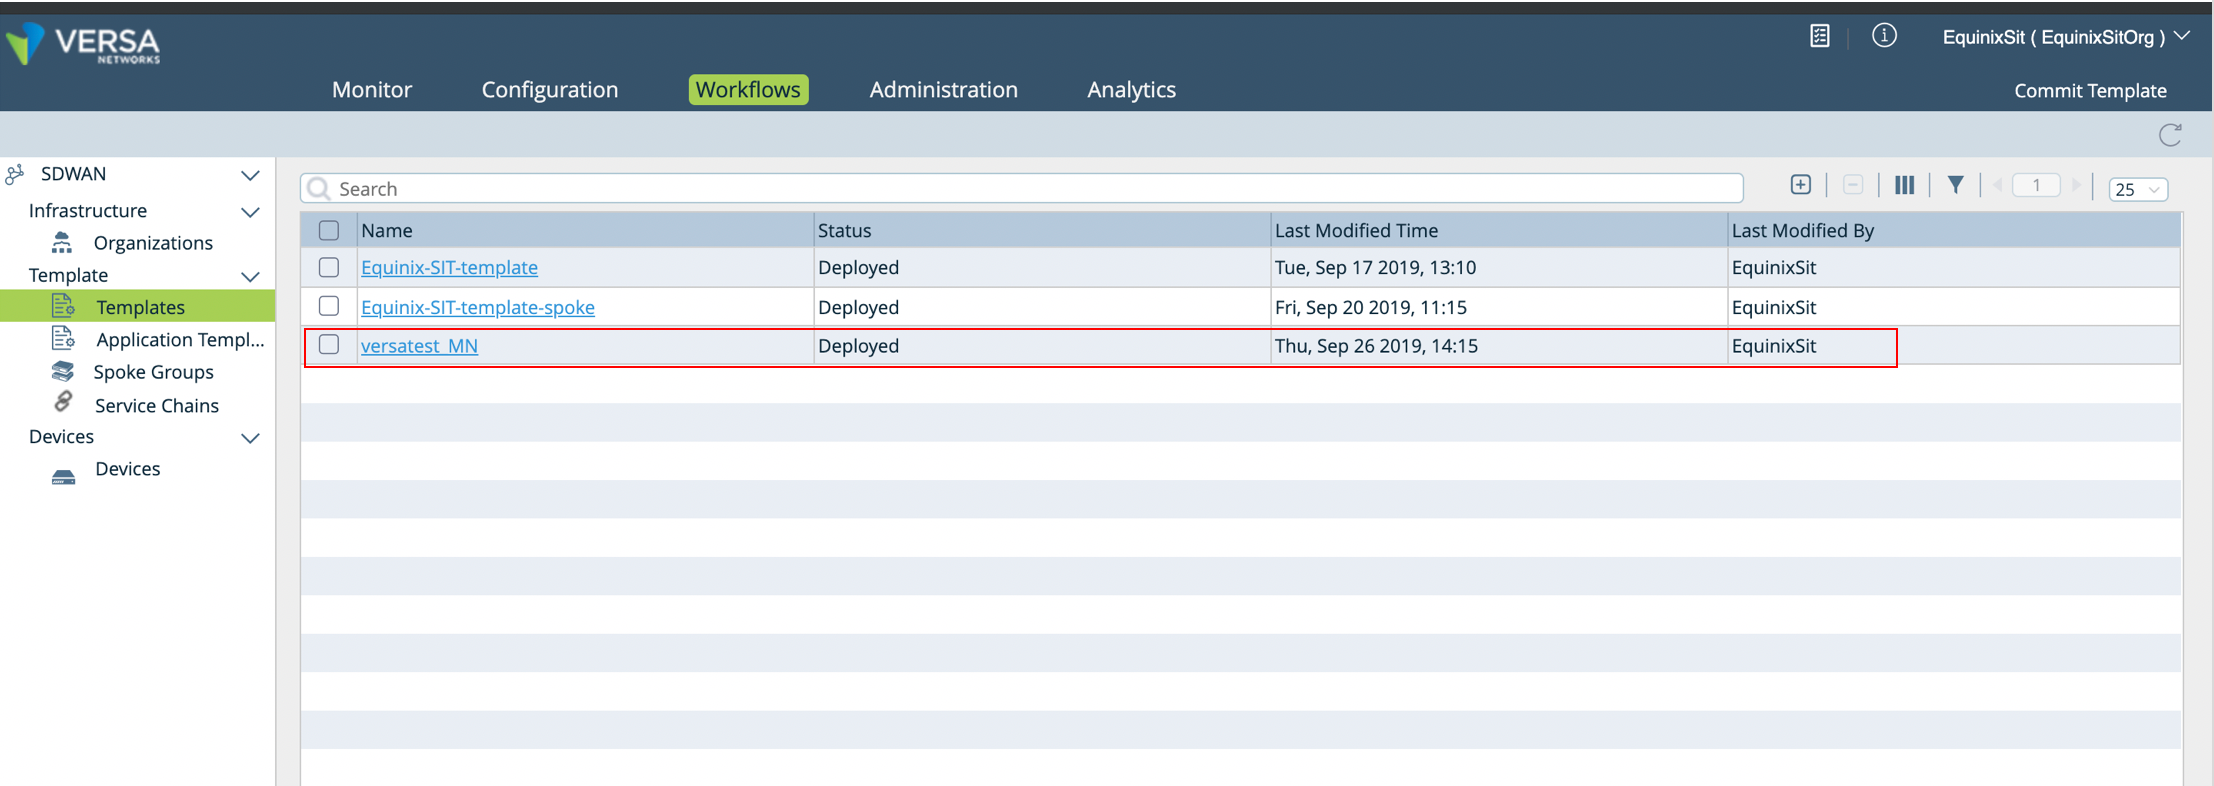
Task: Click the Service Chains link icon
Action: (63, 402)
